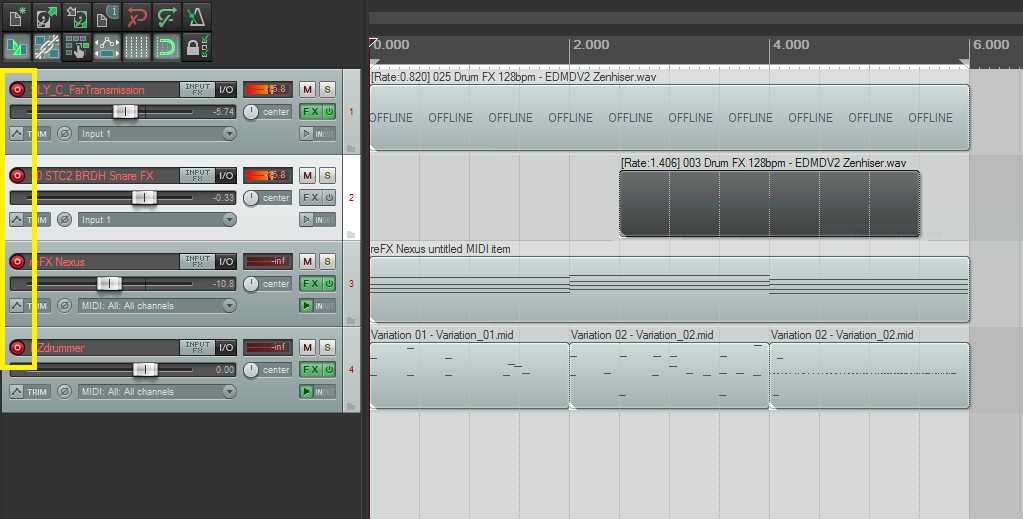Open MIDI input dropdown on reFX Nexus track
Image resolution: width=1023 pixels, height=519 pixels.
click(x=157, y=306)
